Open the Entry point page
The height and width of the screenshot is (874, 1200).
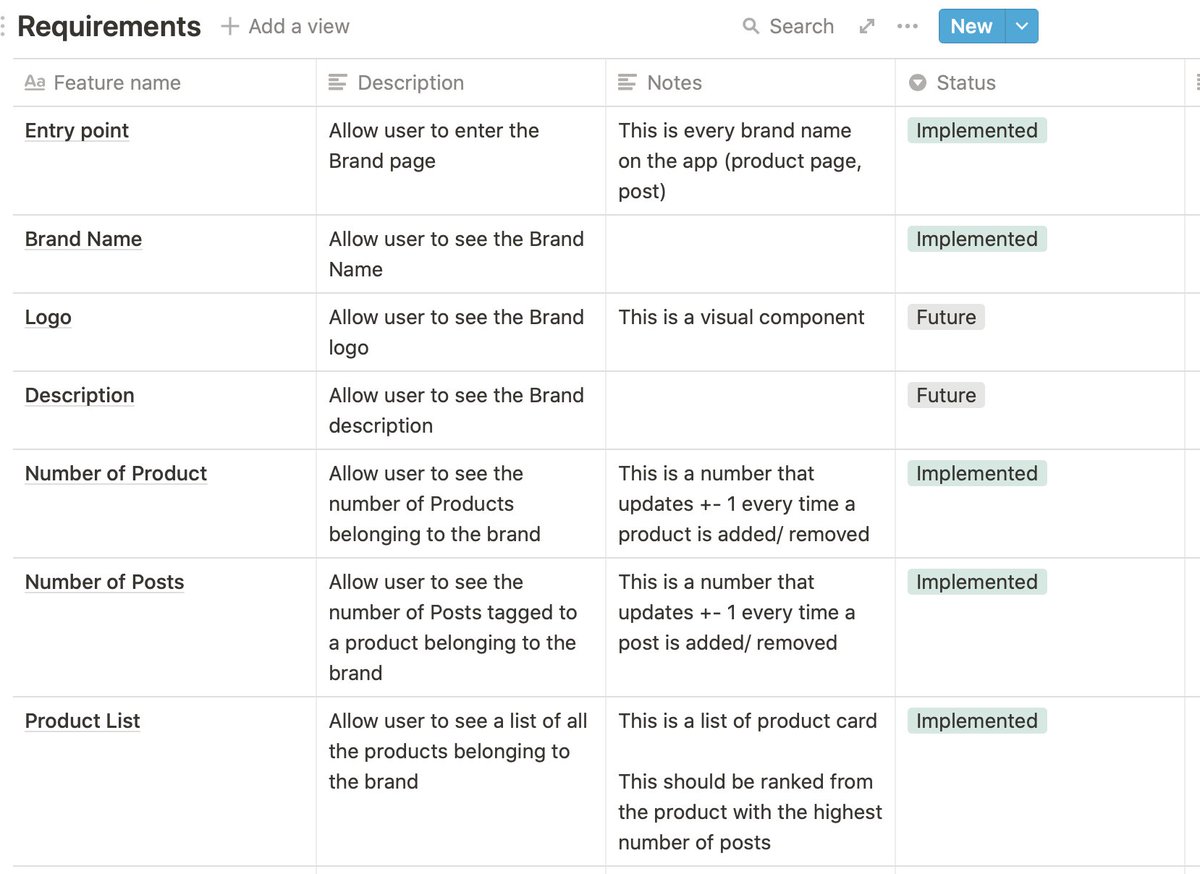click(77, 131)
